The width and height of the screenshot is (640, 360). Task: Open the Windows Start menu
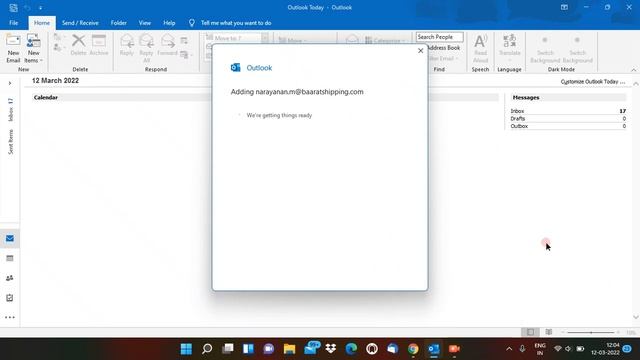pyautogui.click(x=186, y=349)
